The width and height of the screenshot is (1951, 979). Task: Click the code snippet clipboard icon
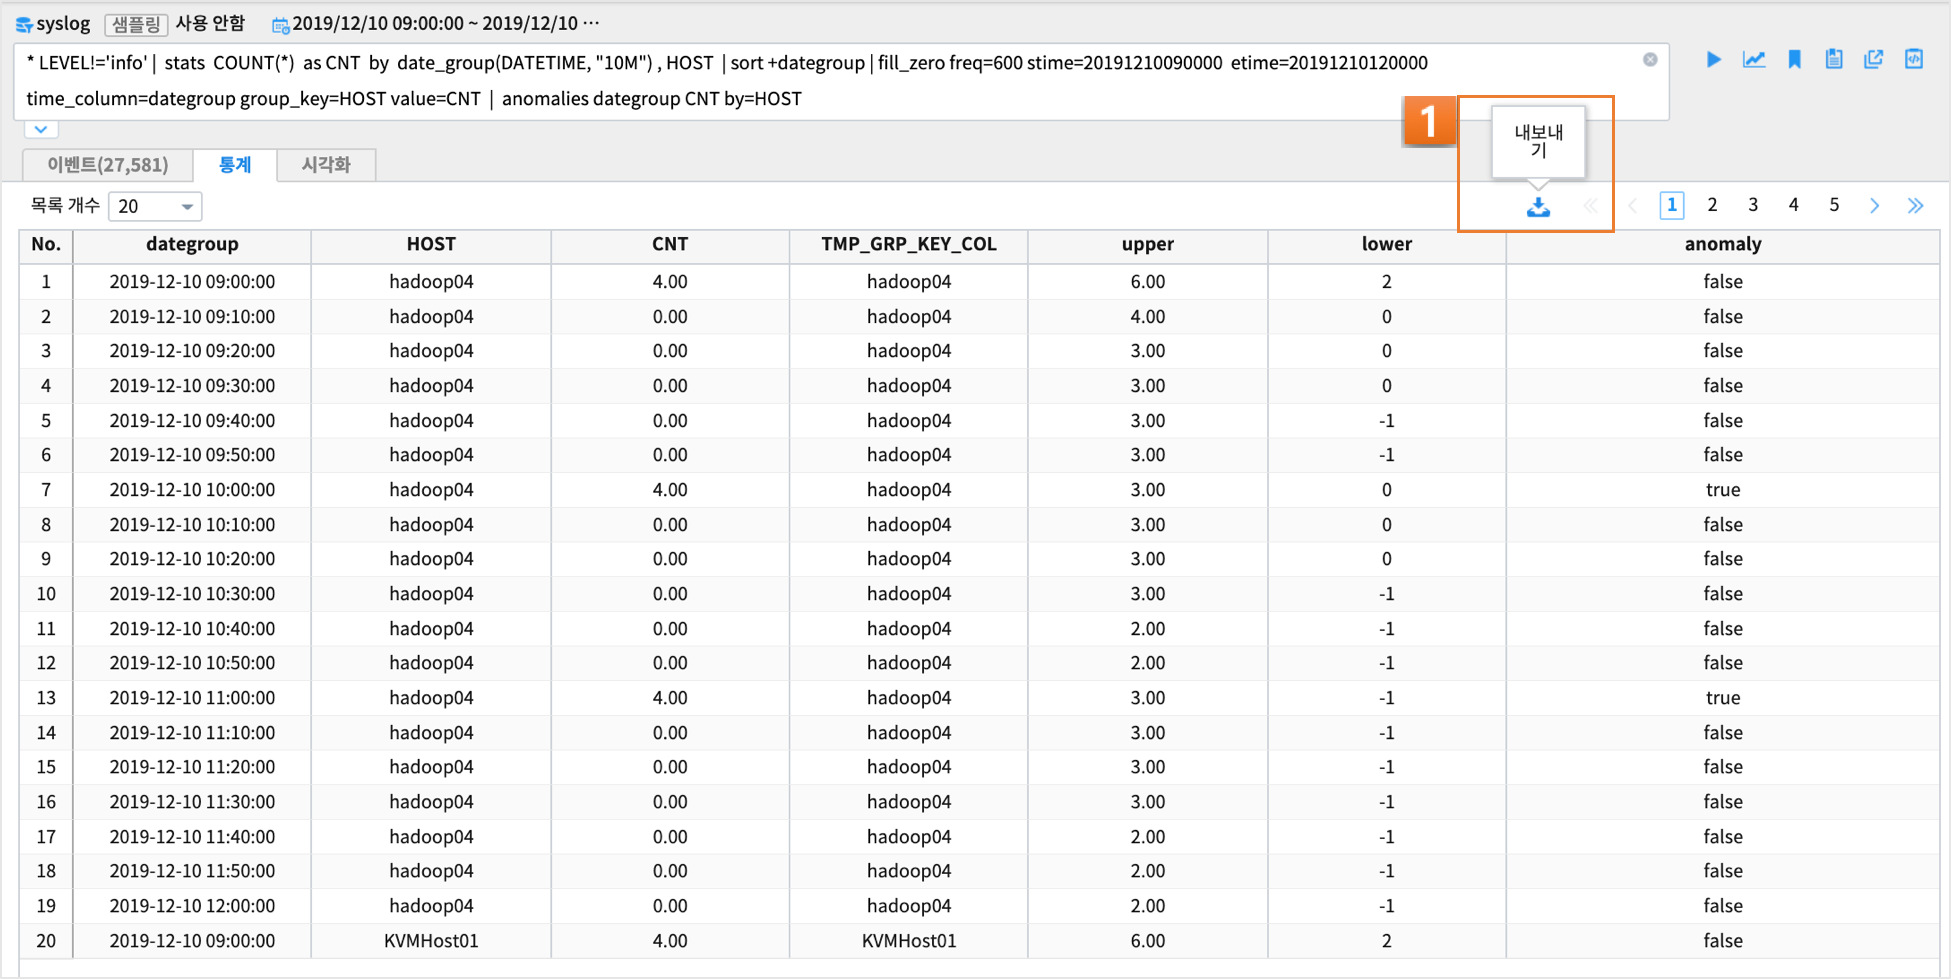1913,60
